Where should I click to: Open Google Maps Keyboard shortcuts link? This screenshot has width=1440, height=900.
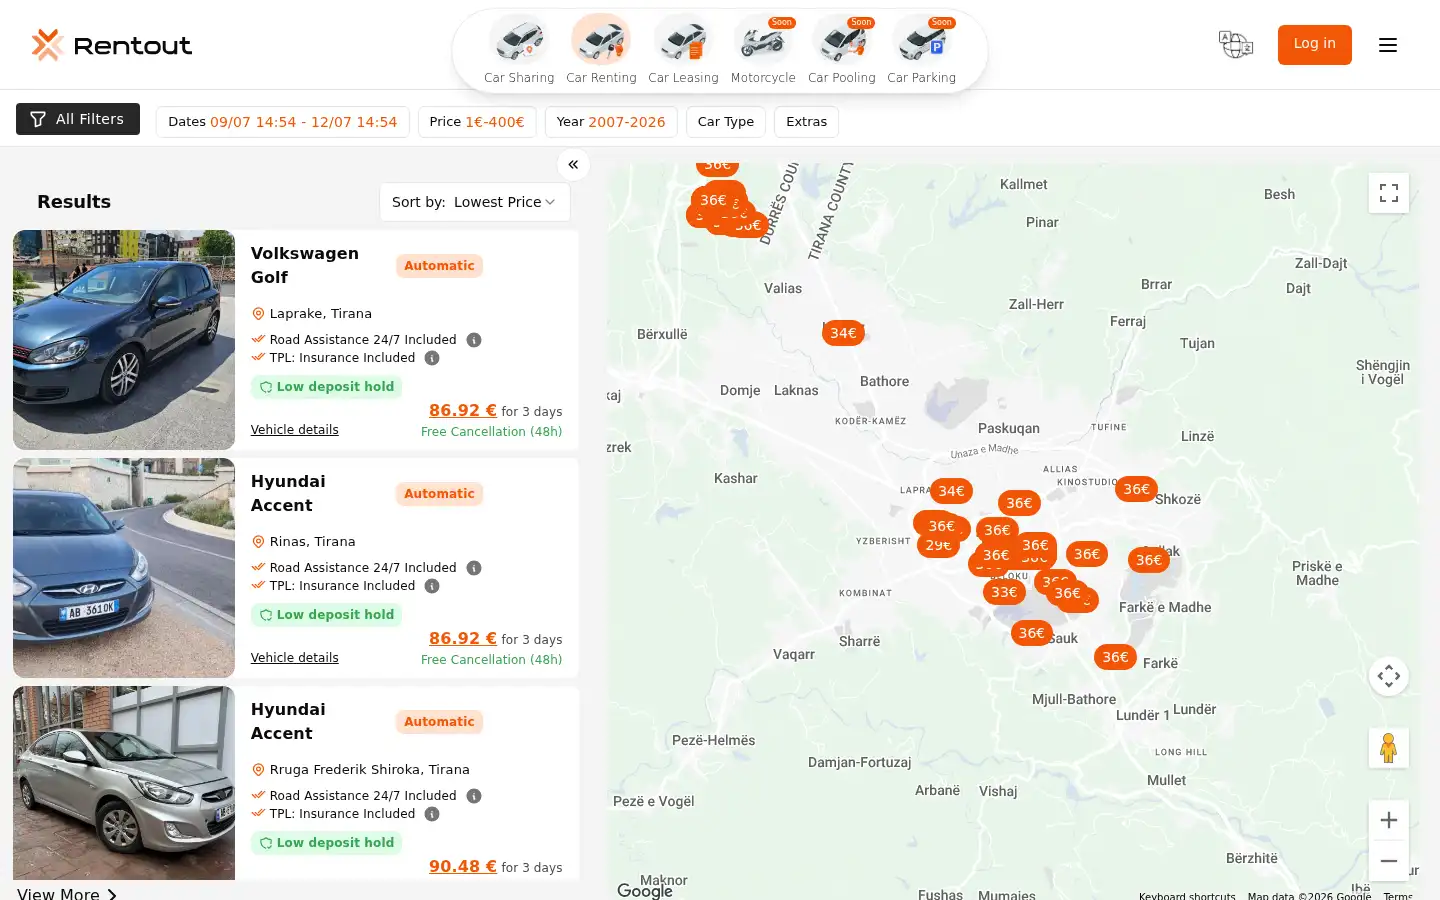tap(1187, 895)
